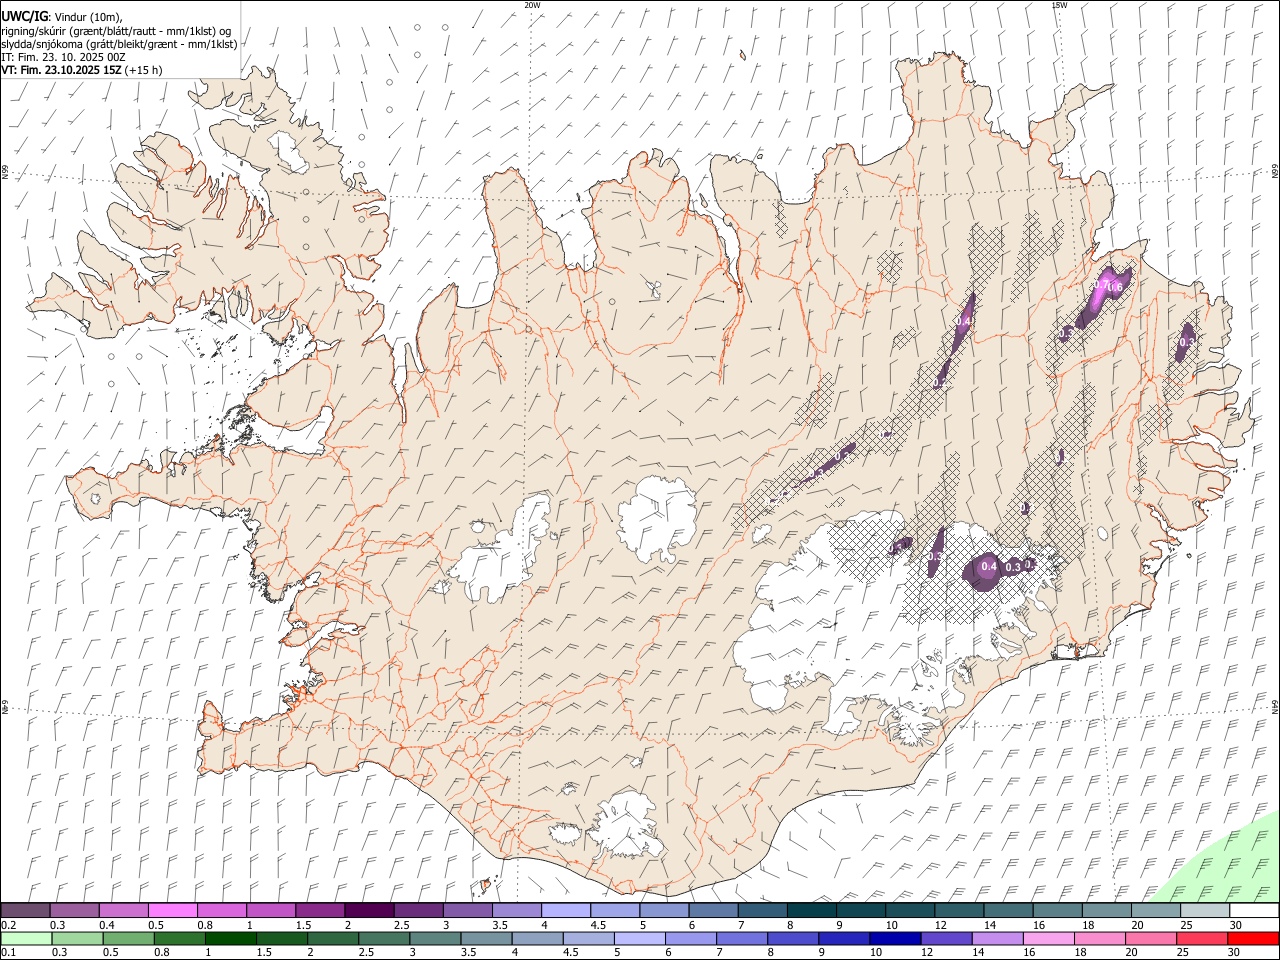
Task: Click the '18' label under the upper scale
Action: [x=1088, y=925]
